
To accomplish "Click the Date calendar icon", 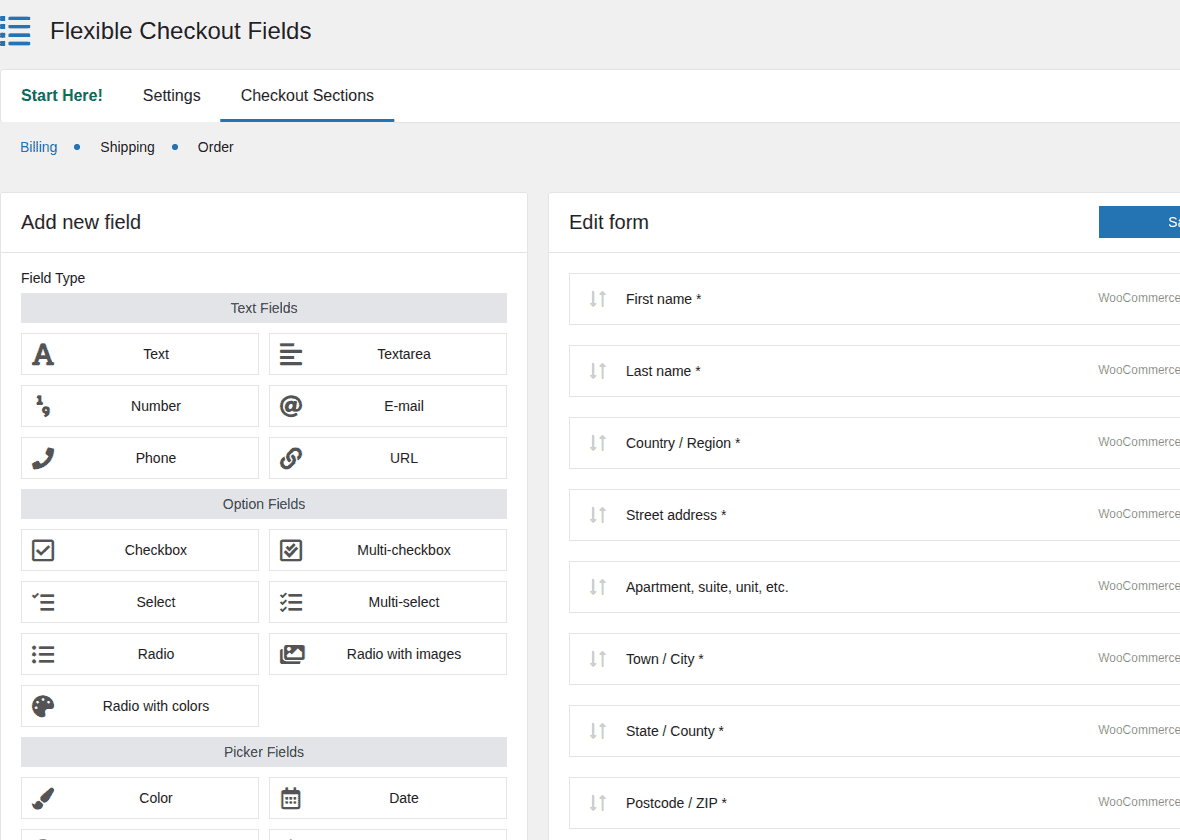I will point(290,798).
